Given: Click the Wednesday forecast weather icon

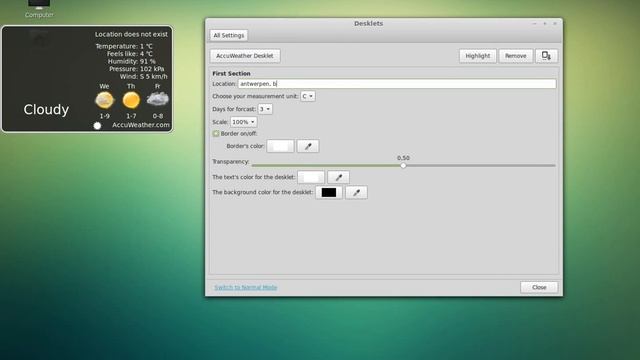Looking at the screenshot, I should tap(104, 100).
